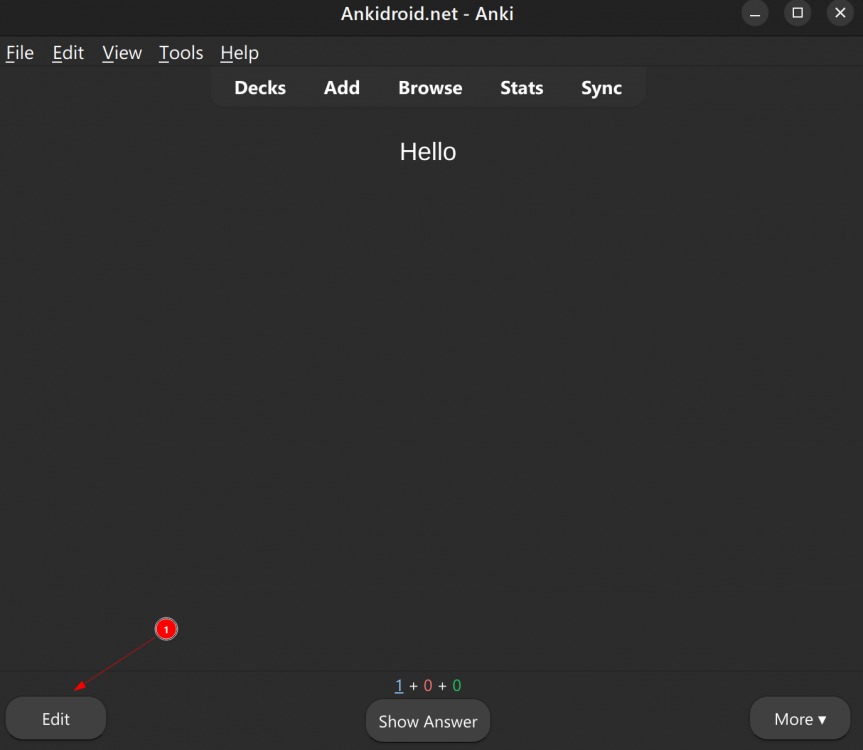The image size is (863, 750).
Task: Open the Edit menu in menu bar
Action: click(68, 53)
